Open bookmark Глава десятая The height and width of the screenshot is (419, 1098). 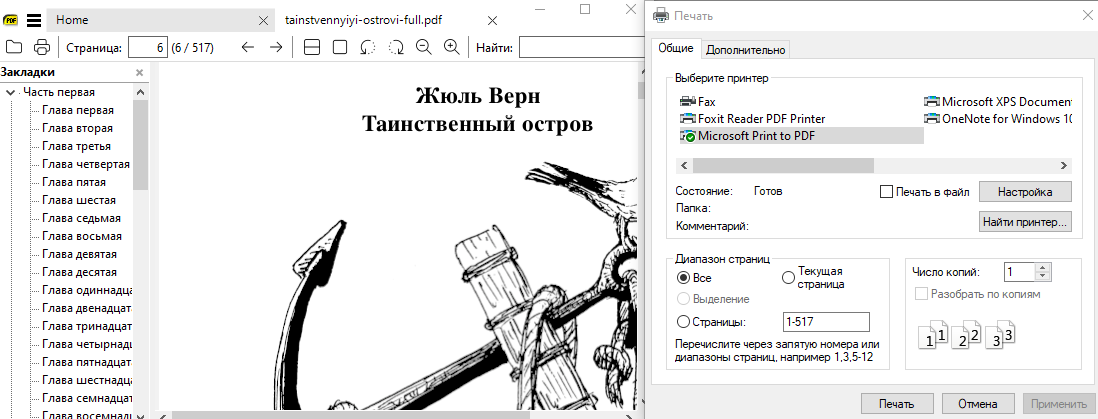click(x=79, y=272)
